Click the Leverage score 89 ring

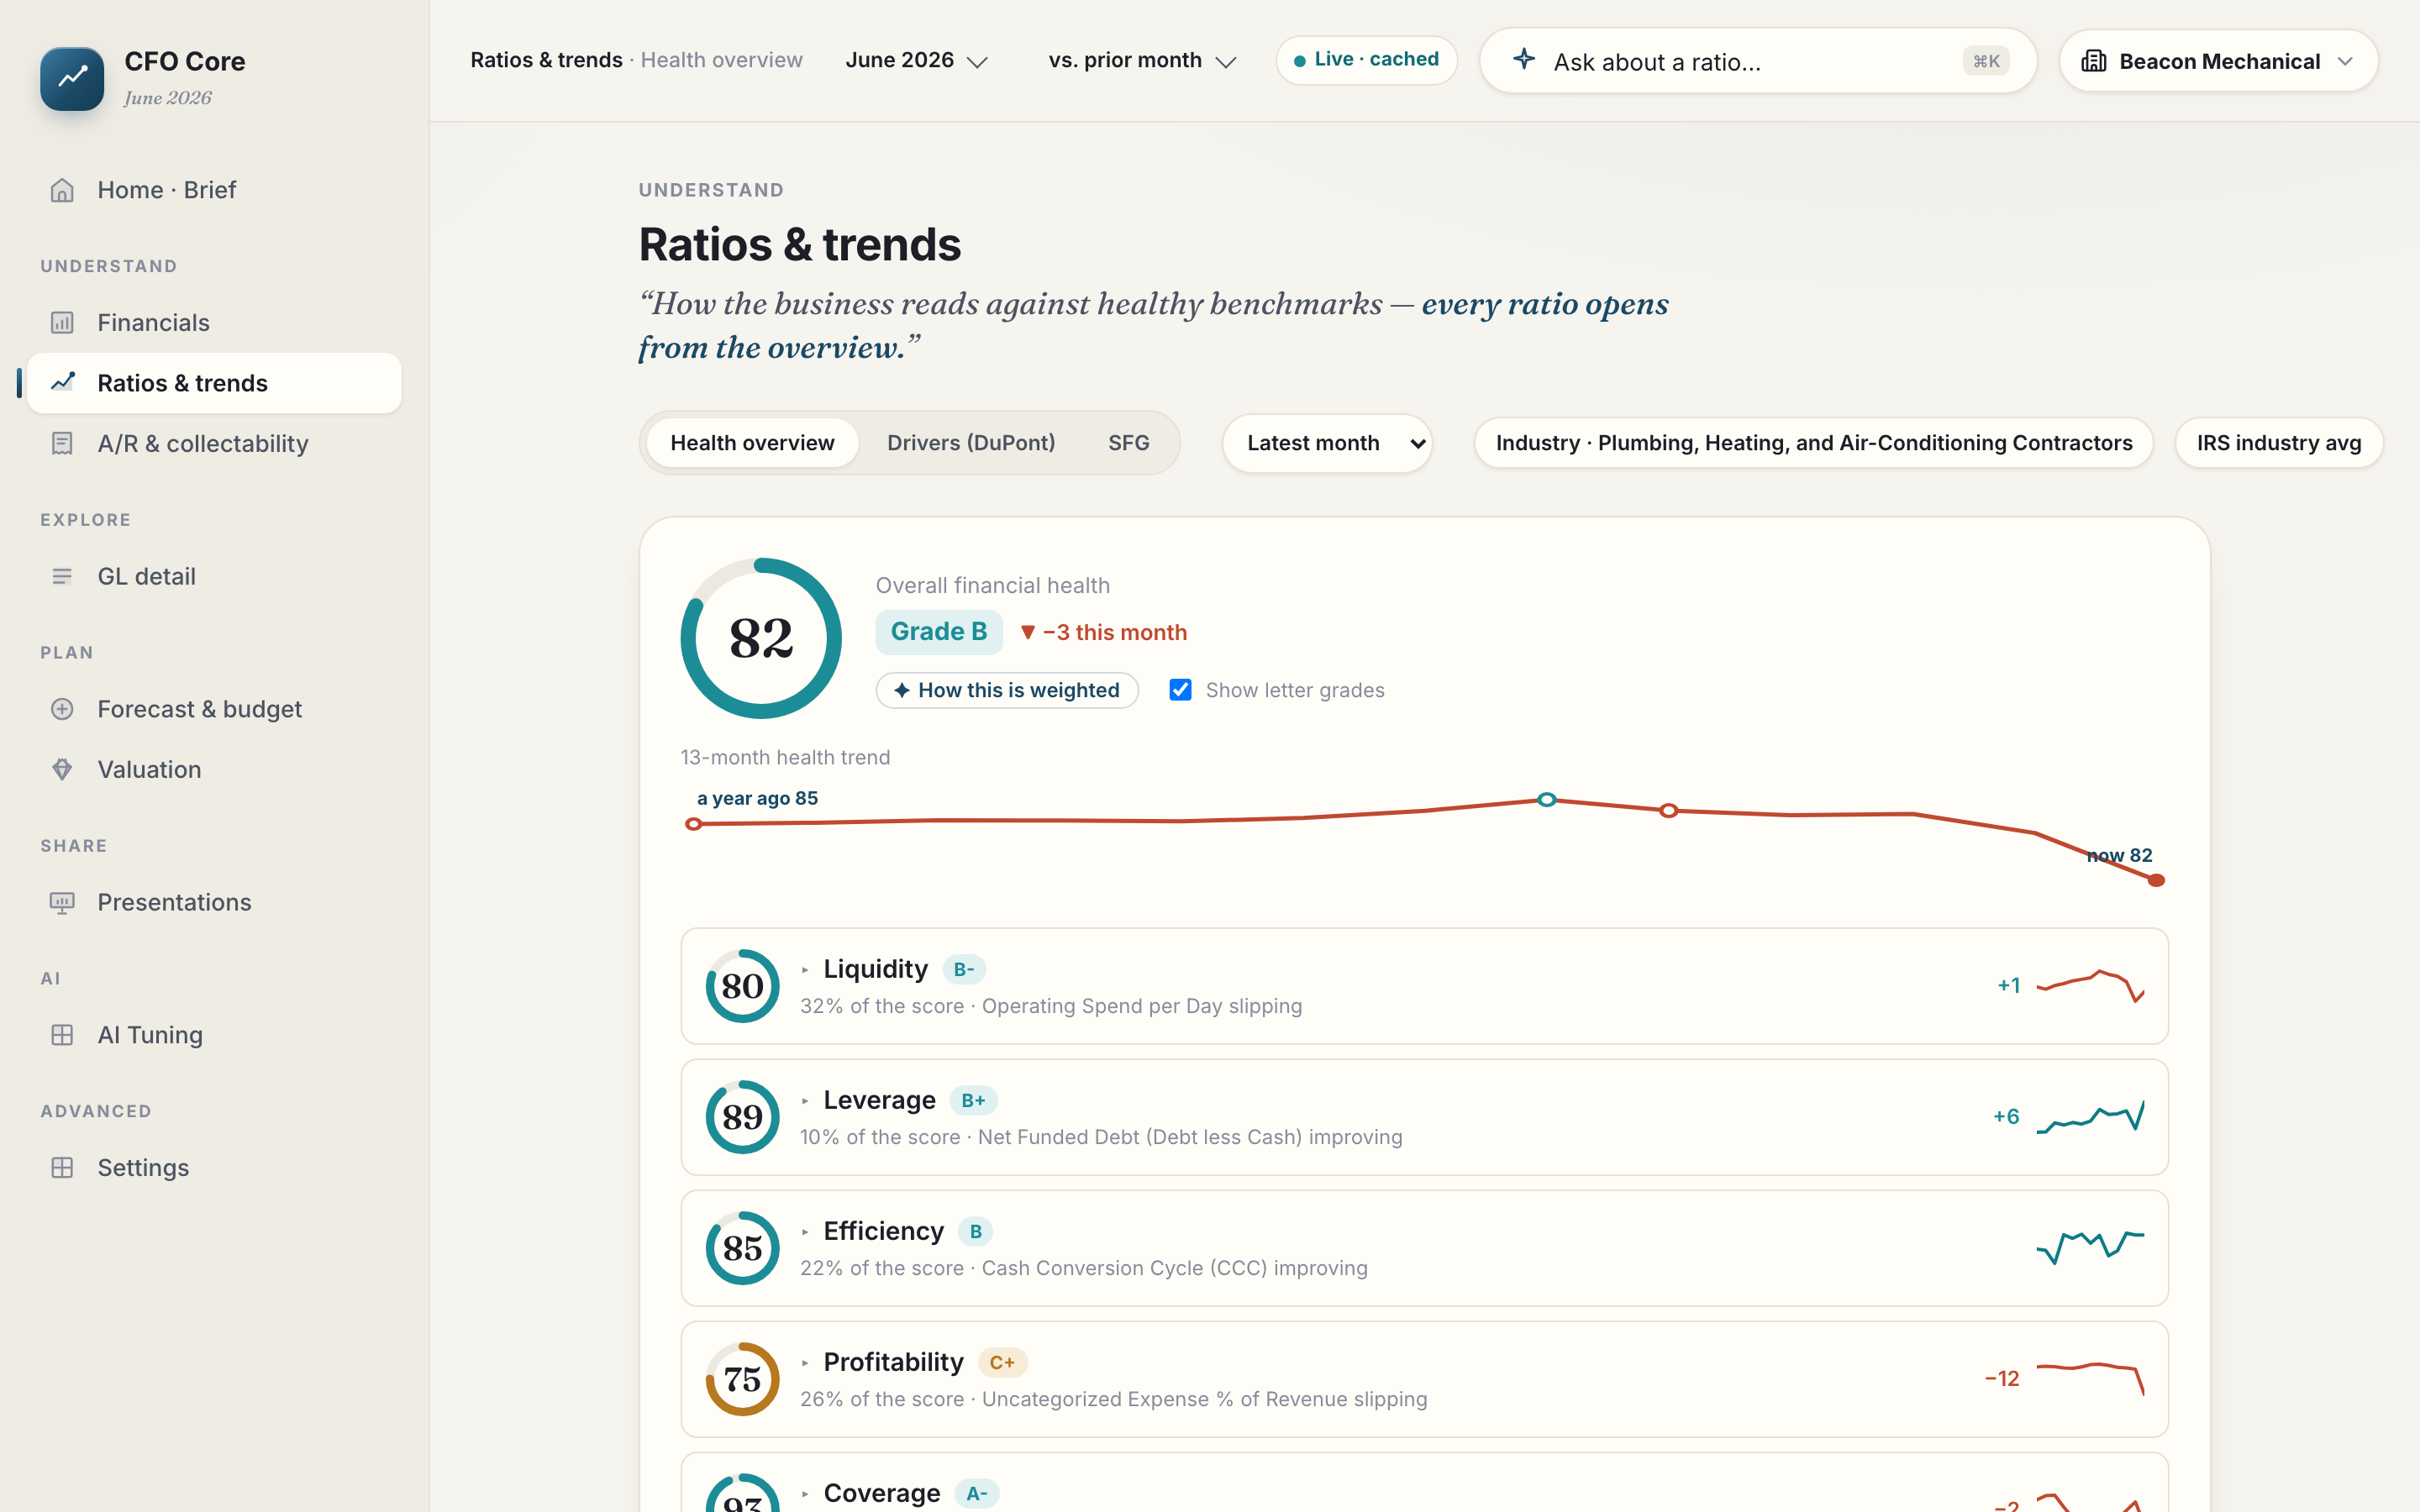pos(742,1117)
